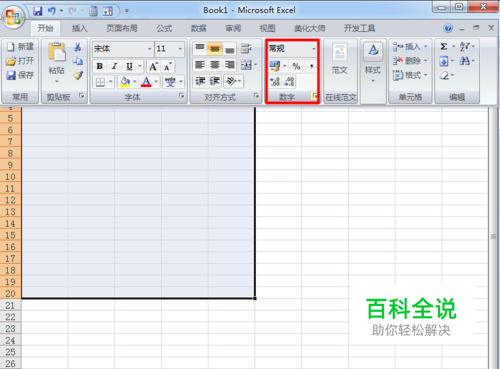Click accounting number format icon
The image size is (500, 369).
tap(275, 66)
